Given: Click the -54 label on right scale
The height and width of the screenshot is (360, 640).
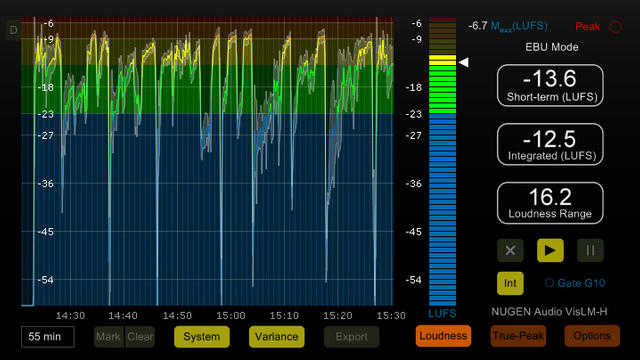Looking at the screenshot, I should point(413,280).
